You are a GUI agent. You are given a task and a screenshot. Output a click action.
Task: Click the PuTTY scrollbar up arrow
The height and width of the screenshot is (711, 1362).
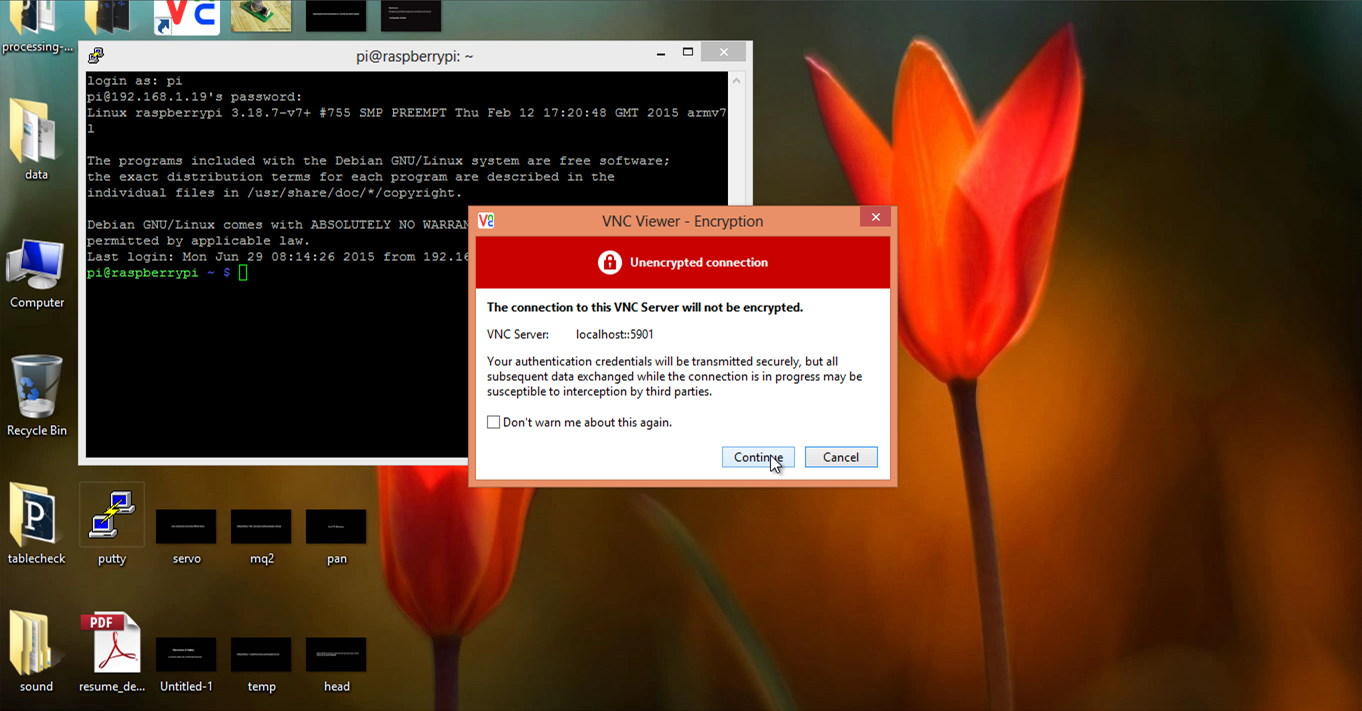tap(736, 81)
